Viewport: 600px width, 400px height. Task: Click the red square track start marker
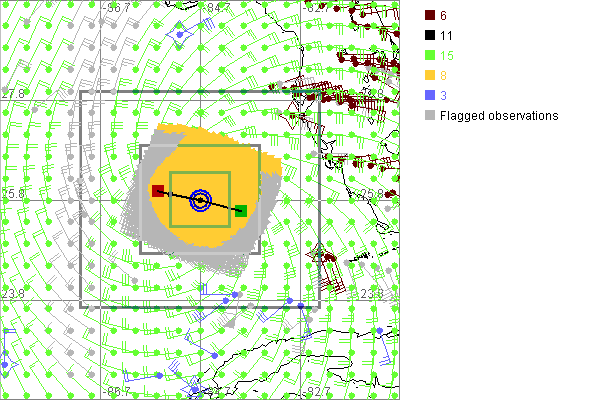click(x=157, y=191)
